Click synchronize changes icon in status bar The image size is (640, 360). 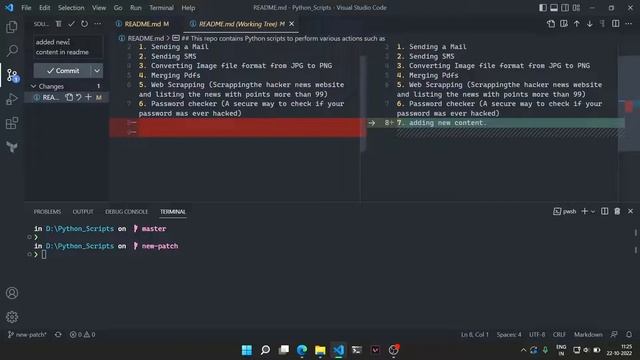(x=58, y=334)
